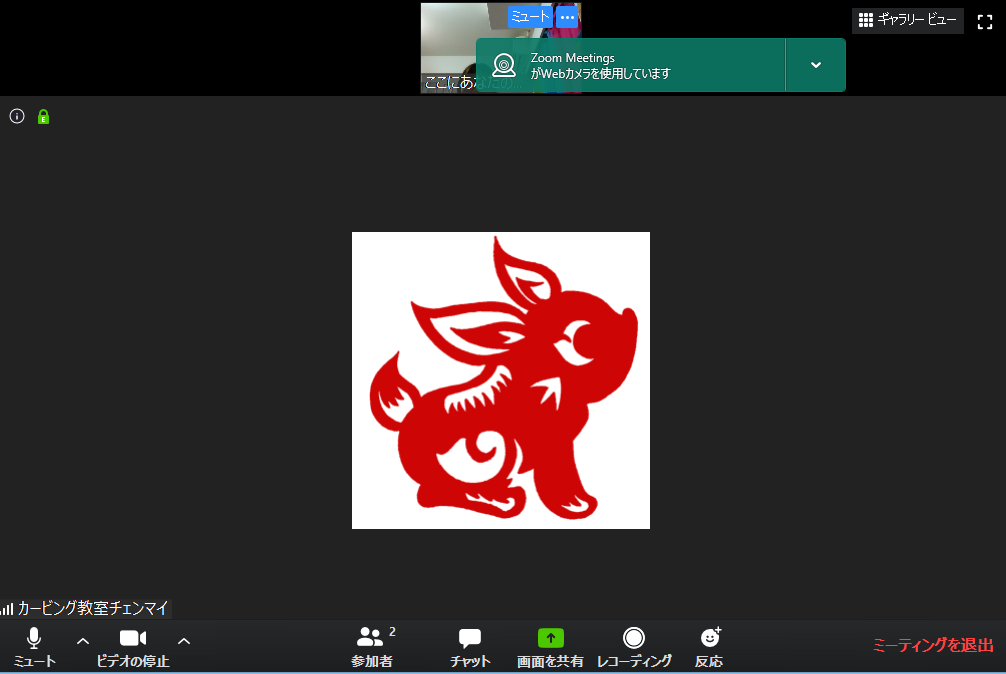Start screen sharing (画面を共有)

pos(550,646)
